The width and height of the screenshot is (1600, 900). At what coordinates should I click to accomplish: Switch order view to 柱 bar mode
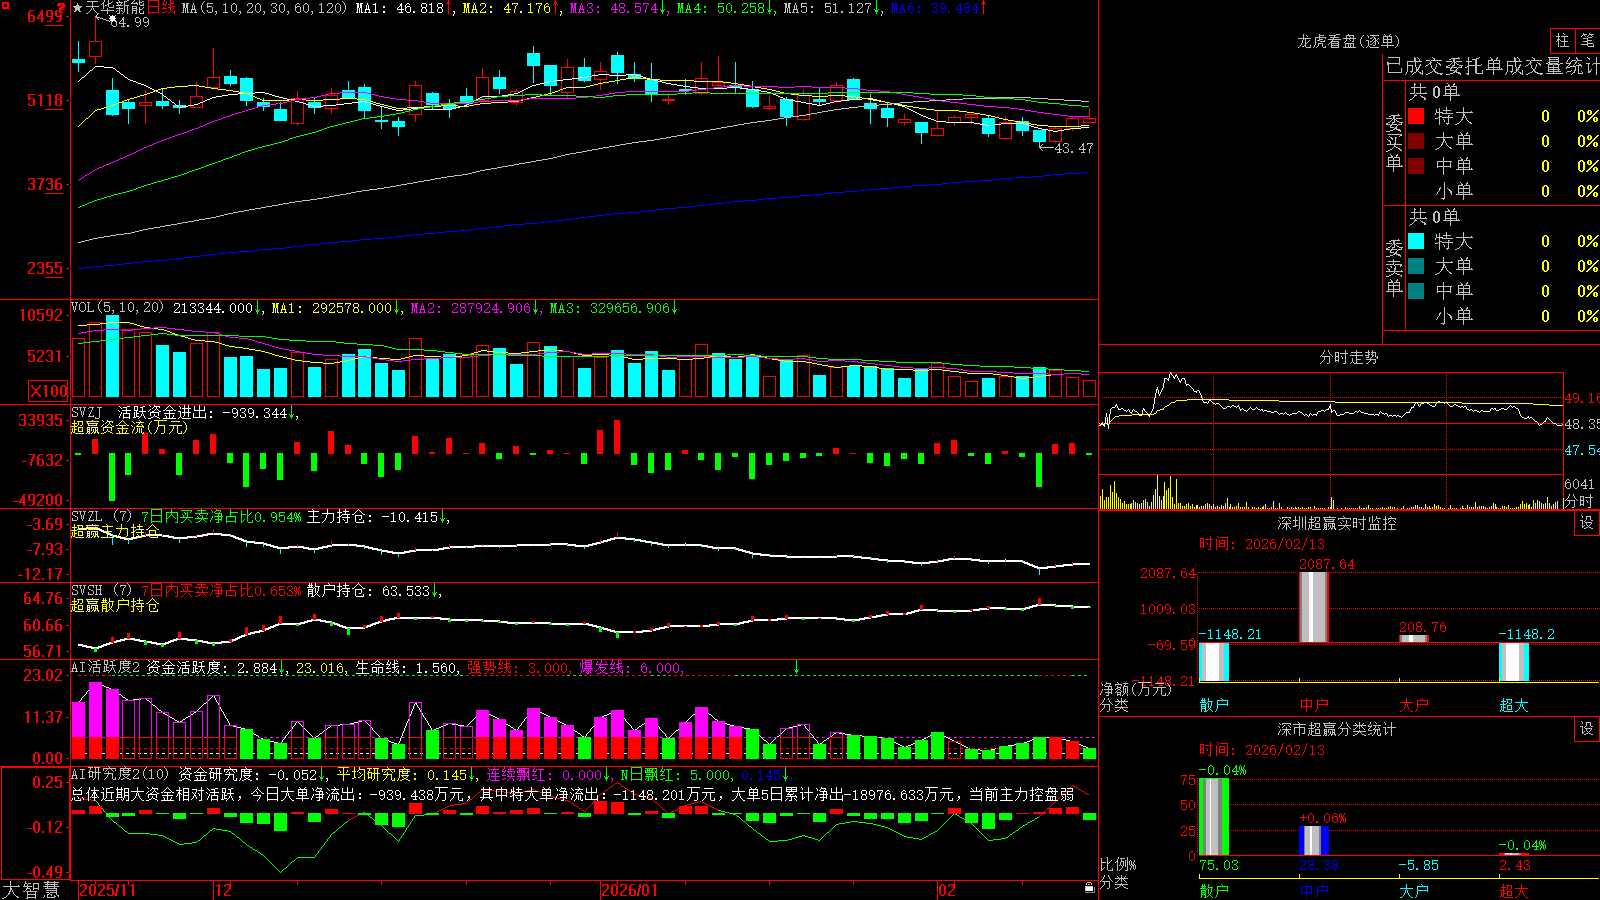(1562, 40)
